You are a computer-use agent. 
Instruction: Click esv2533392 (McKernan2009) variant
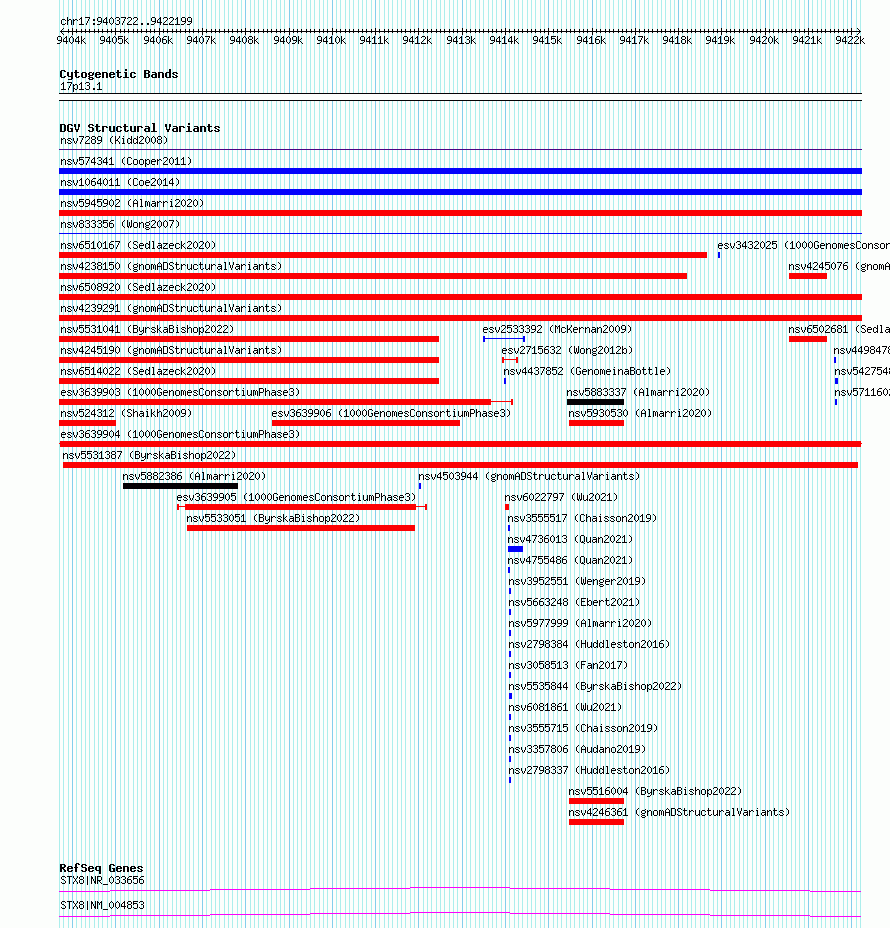pyautogui.click(x=557, y=329)
